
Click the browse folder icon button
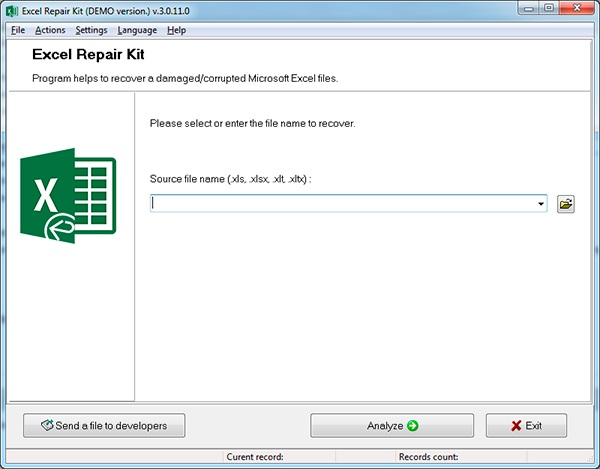566,204
